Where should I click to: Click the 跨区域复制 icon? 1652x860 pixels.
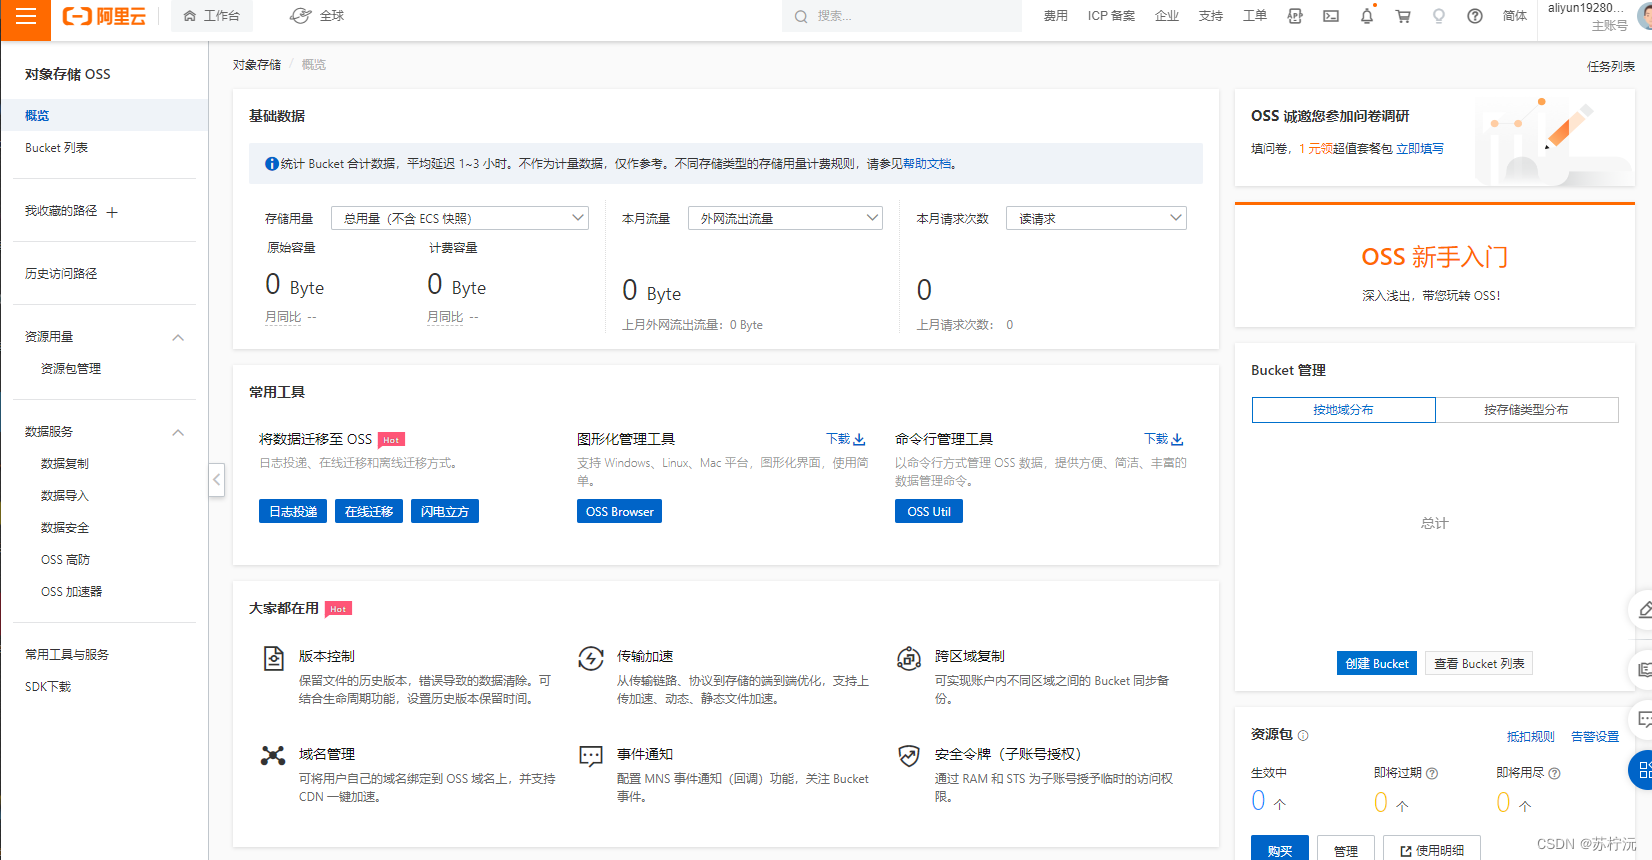(909, 658)
